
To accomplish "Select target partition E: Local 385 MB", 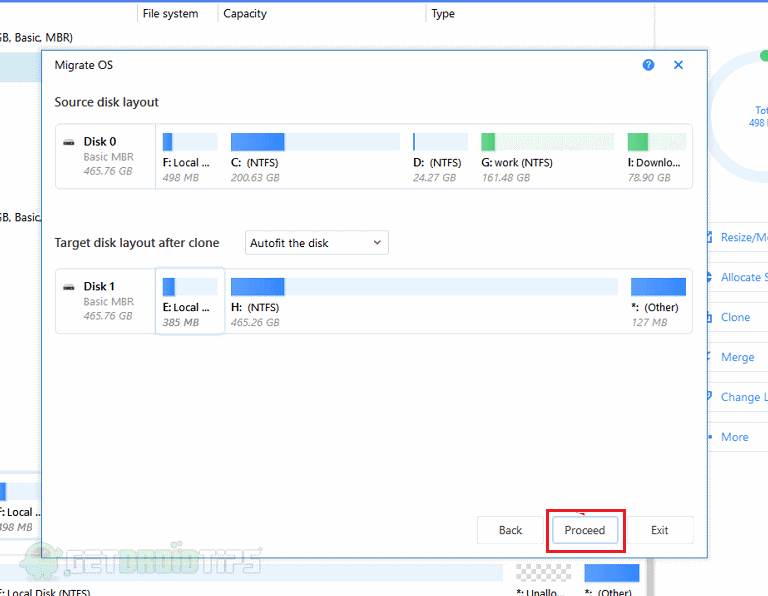I will (x=190, y=301).
